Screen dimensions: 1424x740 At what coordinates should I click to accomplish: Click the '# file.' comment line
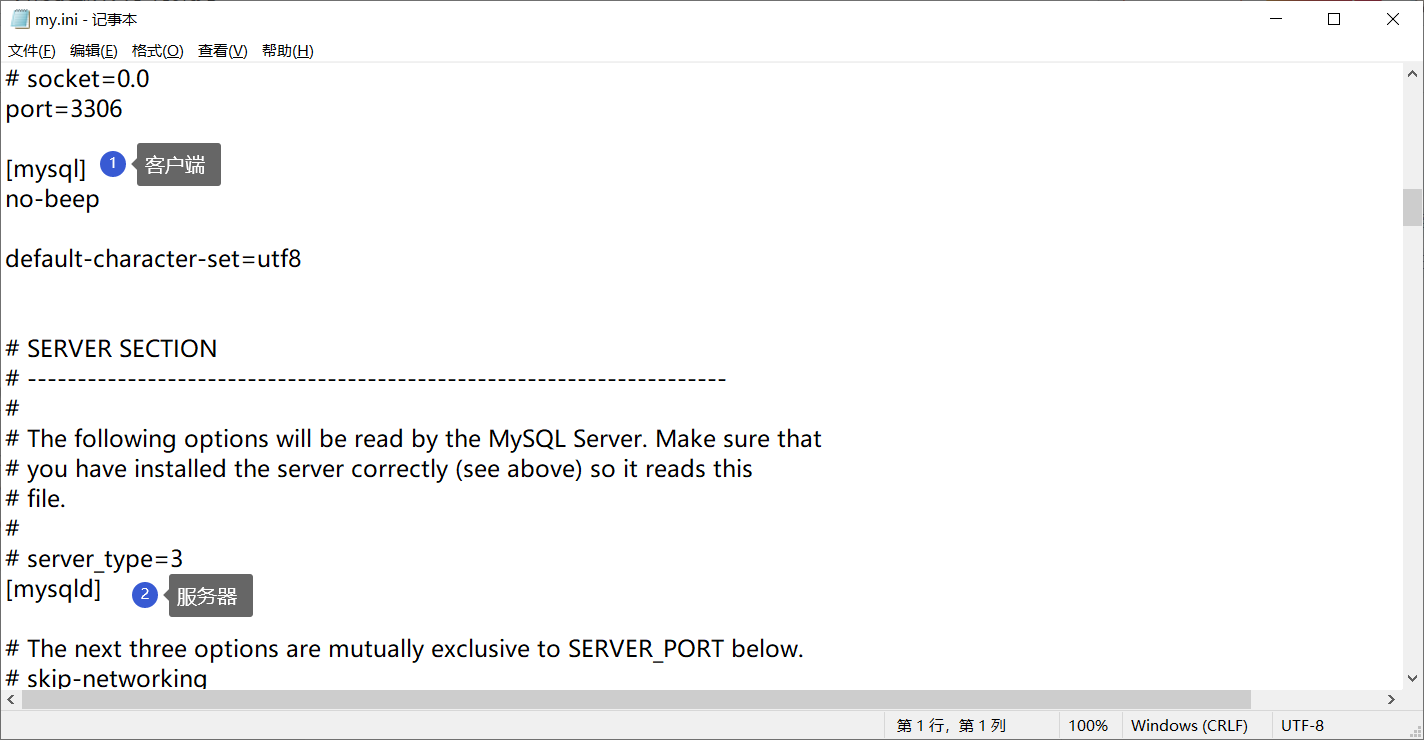36,499
